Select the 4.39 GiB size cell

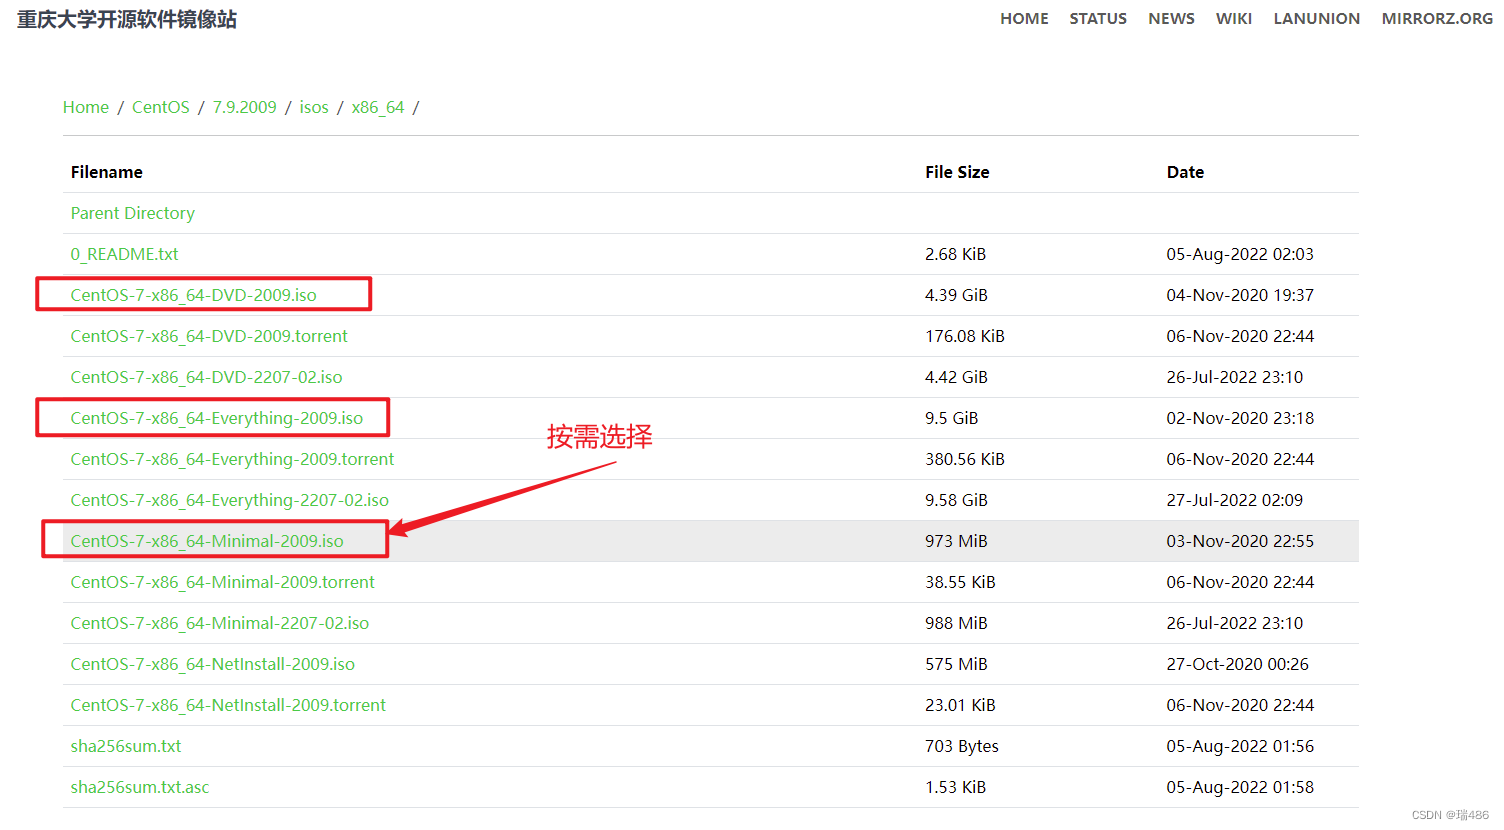956,295
